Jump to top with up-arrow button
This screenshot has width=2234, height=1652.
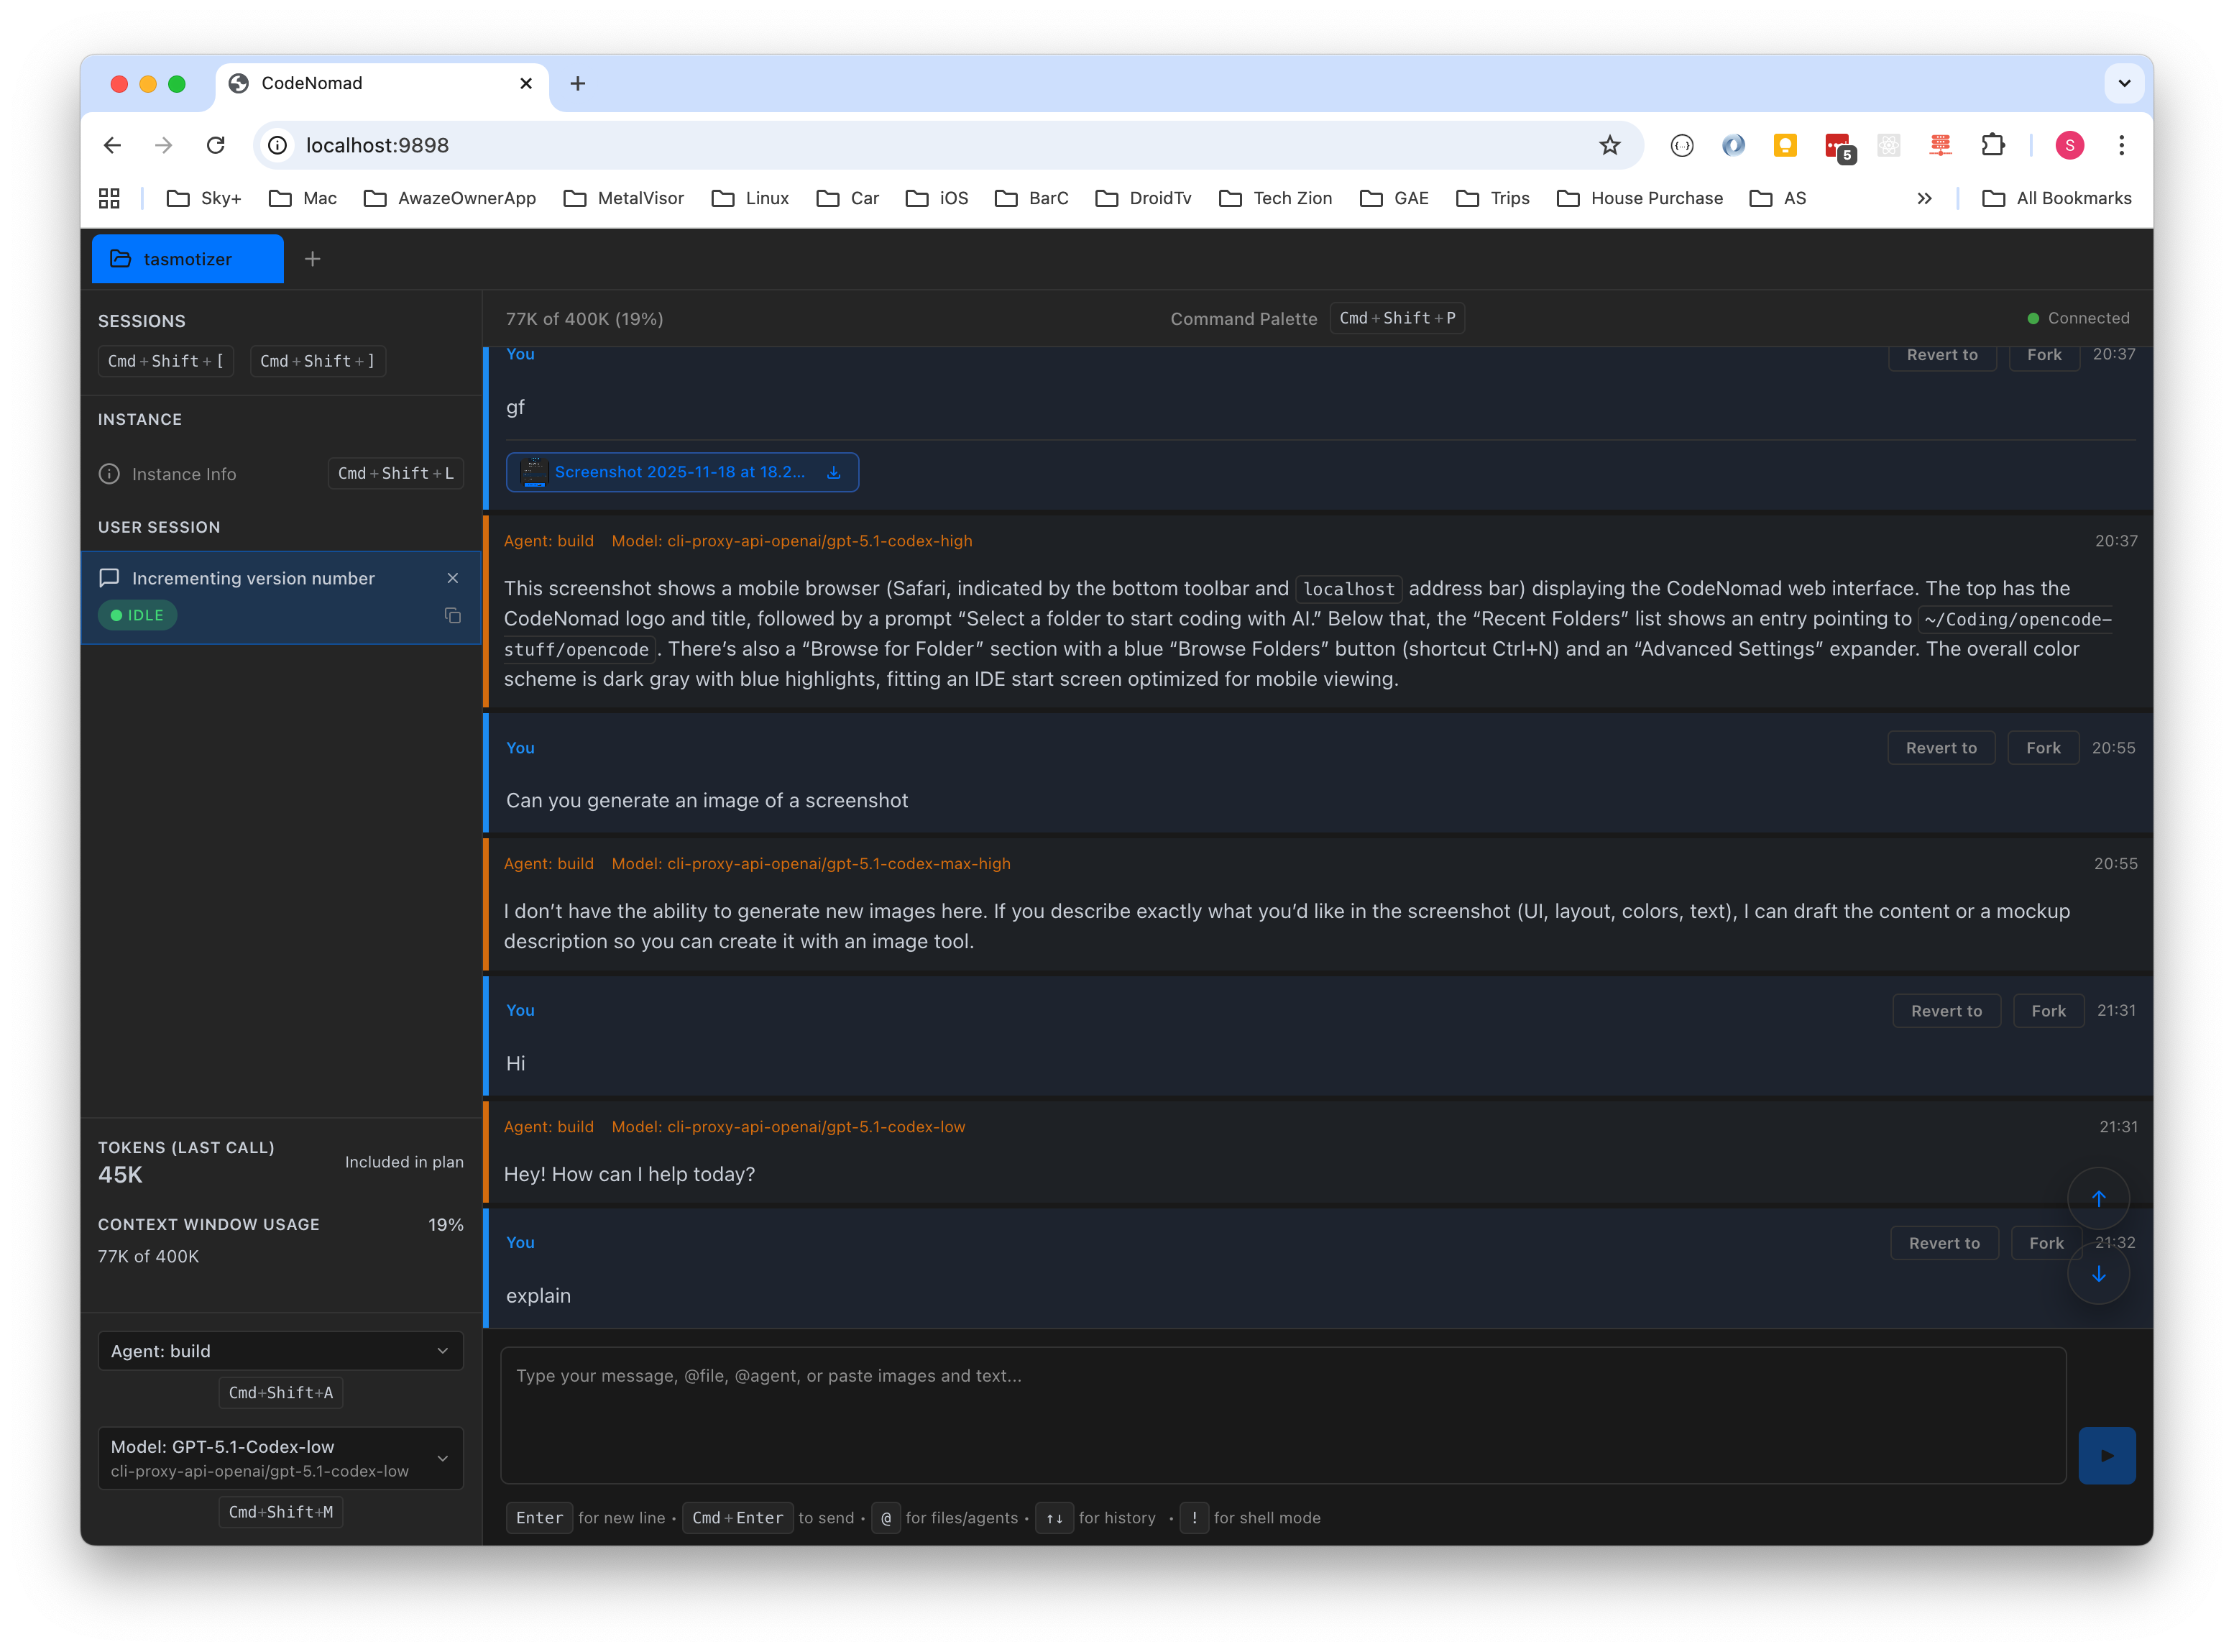[x=2098, y=1198]
